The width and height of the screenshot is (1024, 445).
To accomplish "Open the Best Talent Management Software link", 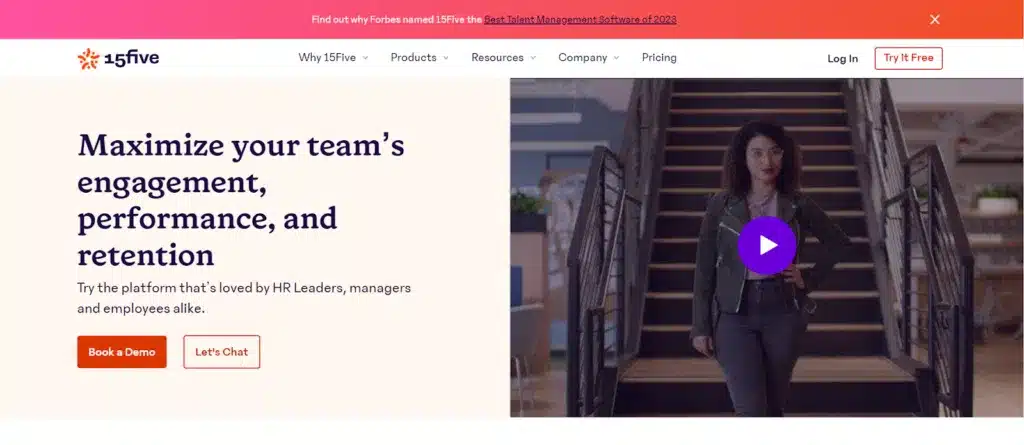I will pos(580,20).
